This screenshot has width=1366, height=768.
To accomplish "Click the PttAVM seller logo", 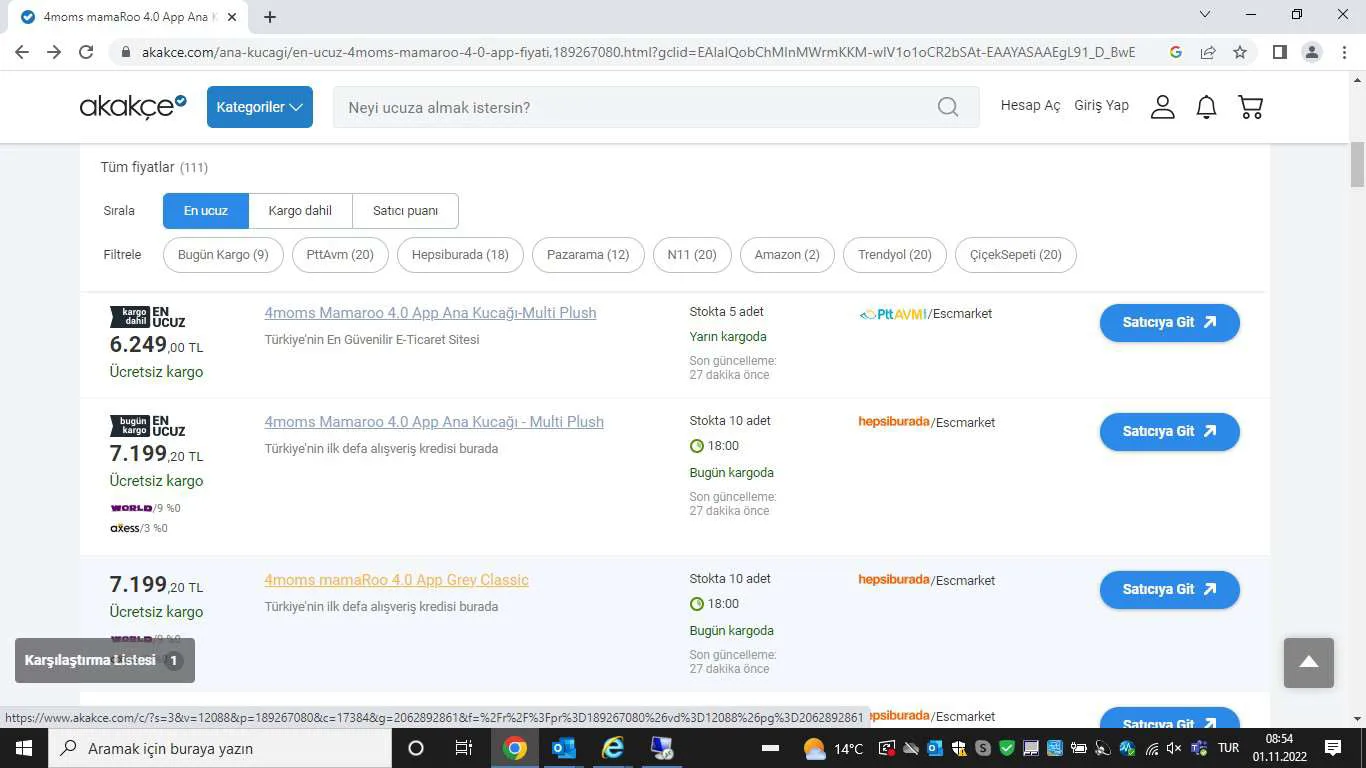I will click(x=893, y=314).
